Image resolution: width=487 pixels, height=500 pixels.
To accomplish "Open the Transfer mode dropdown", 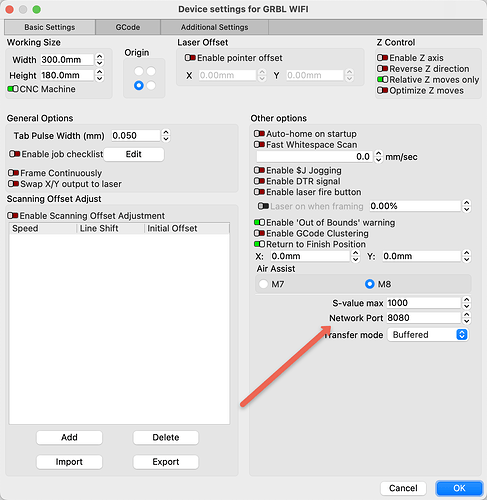I will pos(428,335).
